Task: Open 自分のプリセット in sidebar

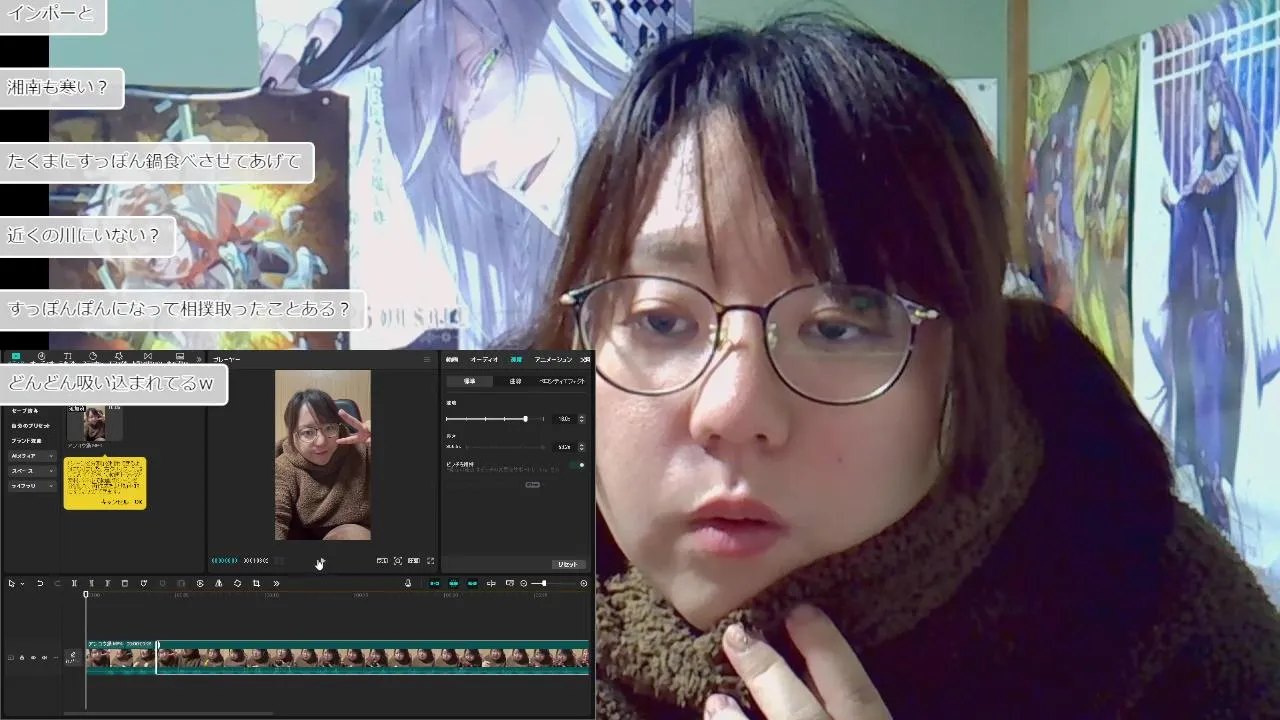Action: click(31, 426)
